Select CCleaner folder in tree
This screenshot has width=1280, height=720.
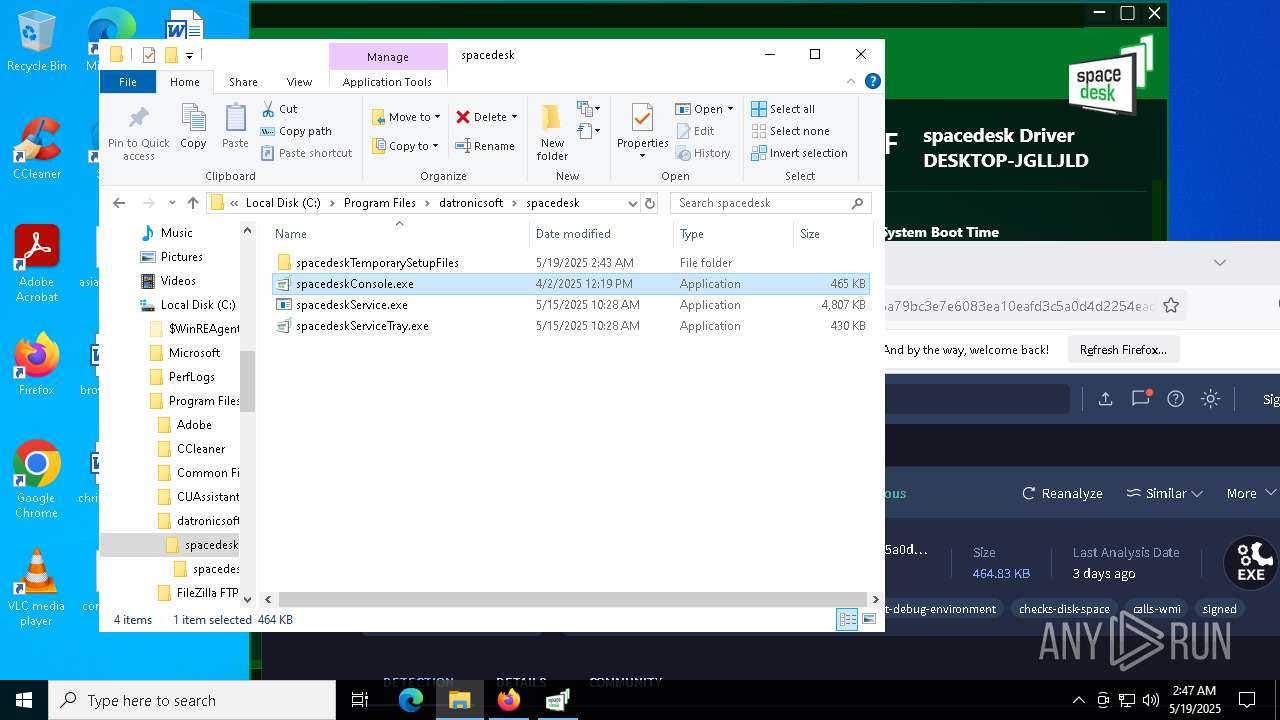tap(201, 449)
